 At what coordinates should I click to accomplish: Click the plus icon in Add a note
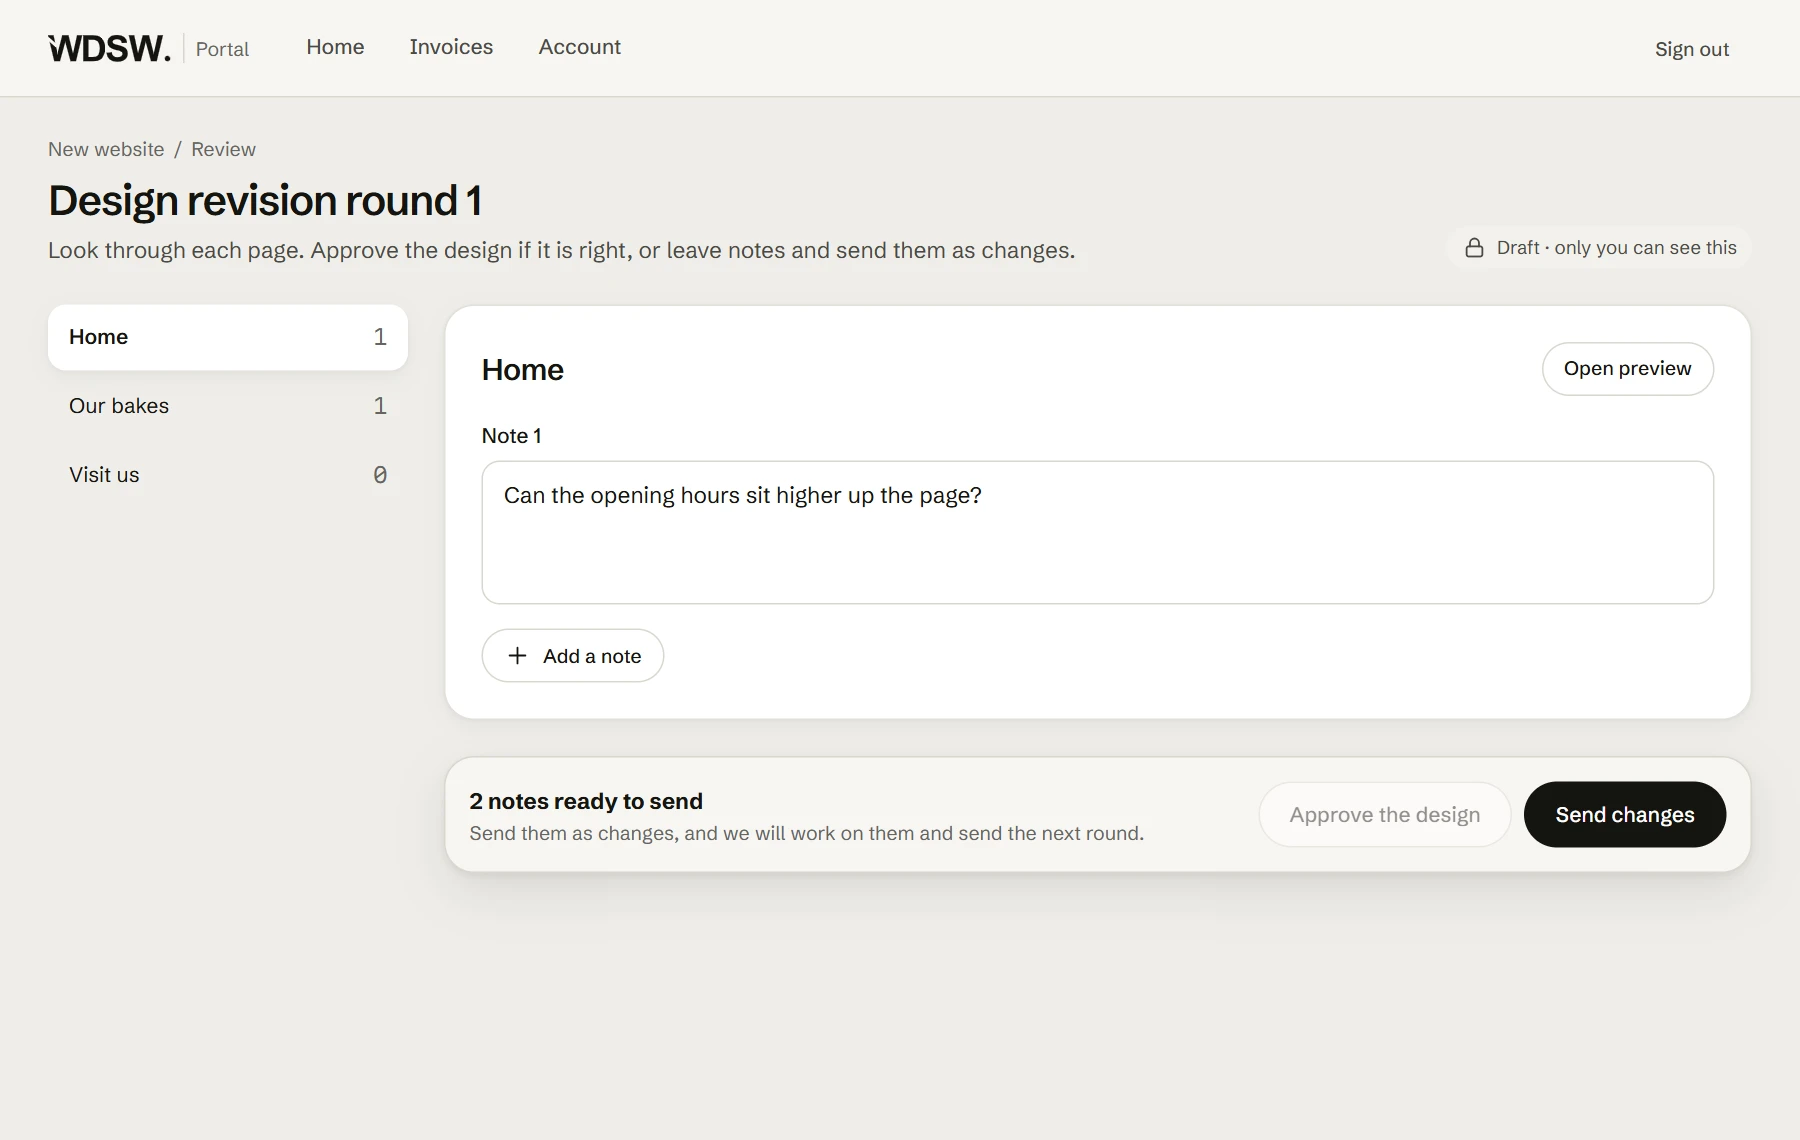pos(517,656)
